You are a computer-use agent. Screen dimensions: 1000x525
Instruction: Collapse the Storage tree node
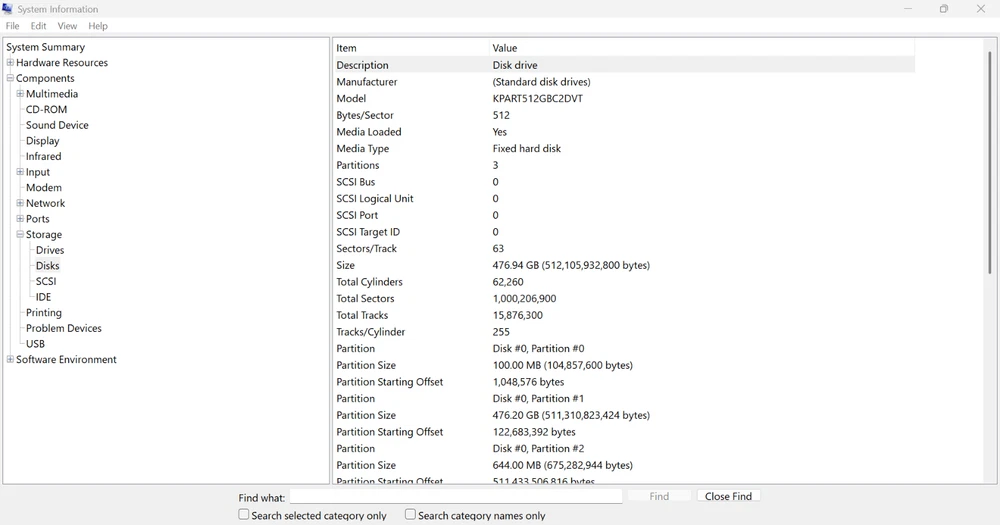point(20,235)
